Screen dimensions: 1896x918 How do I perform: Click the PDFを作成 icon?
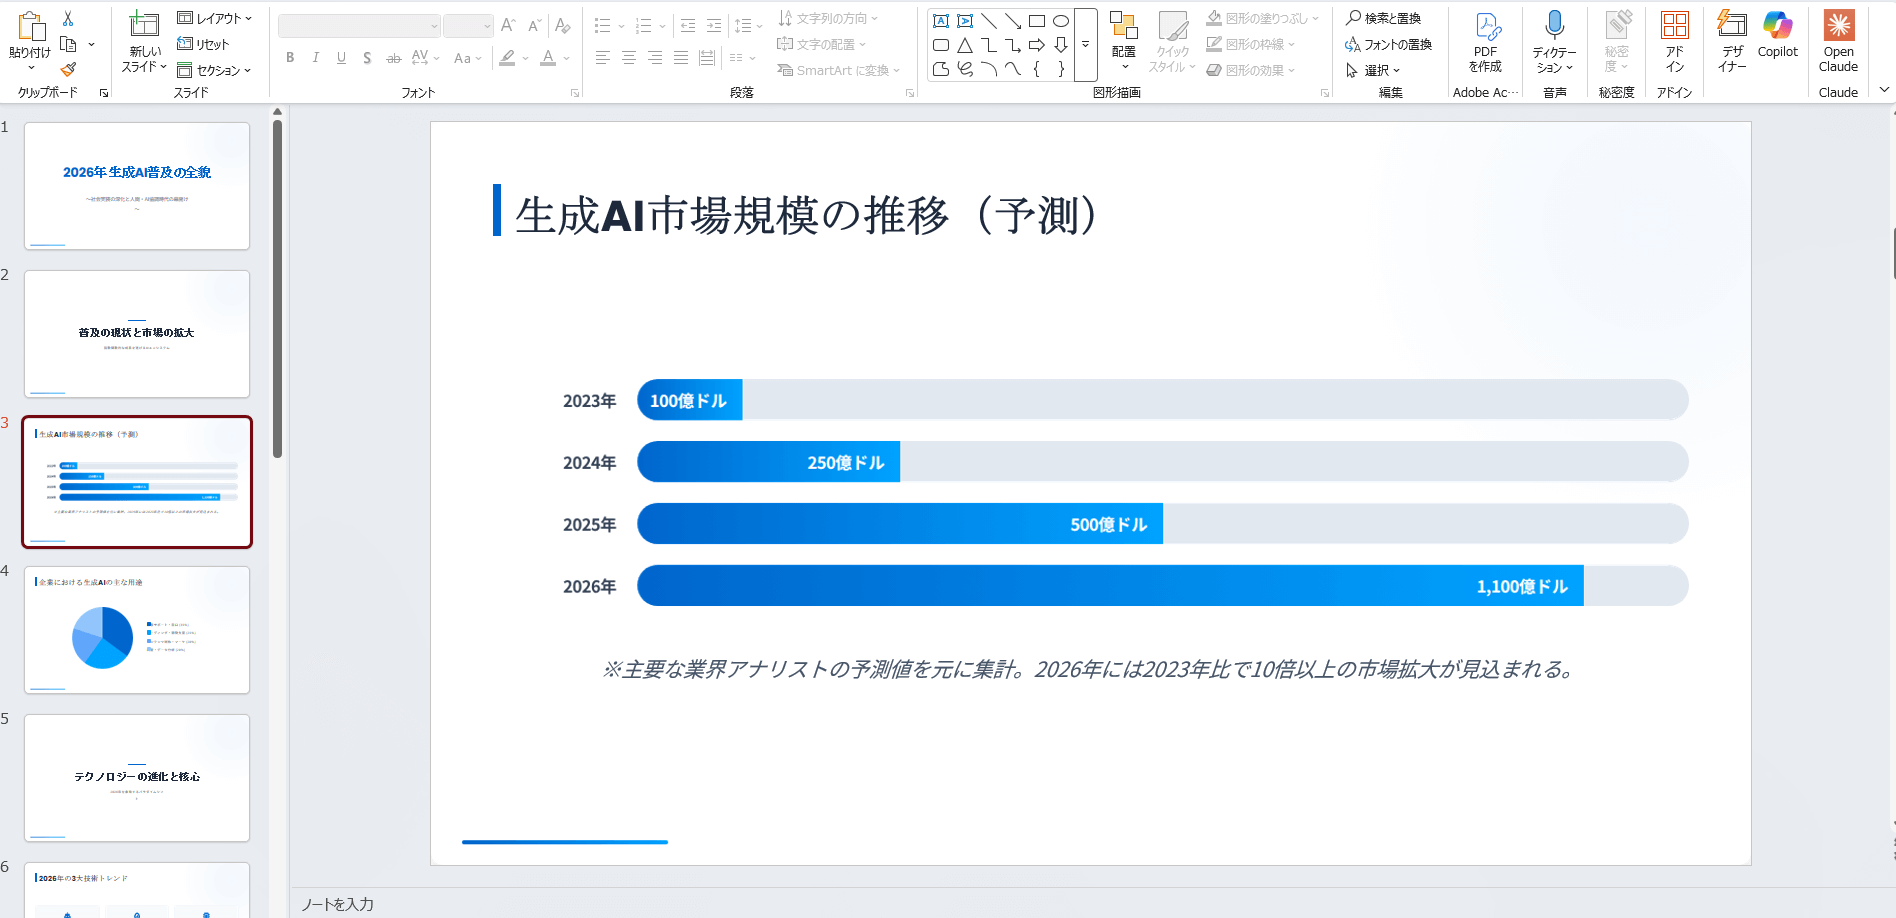(1485, 40)
